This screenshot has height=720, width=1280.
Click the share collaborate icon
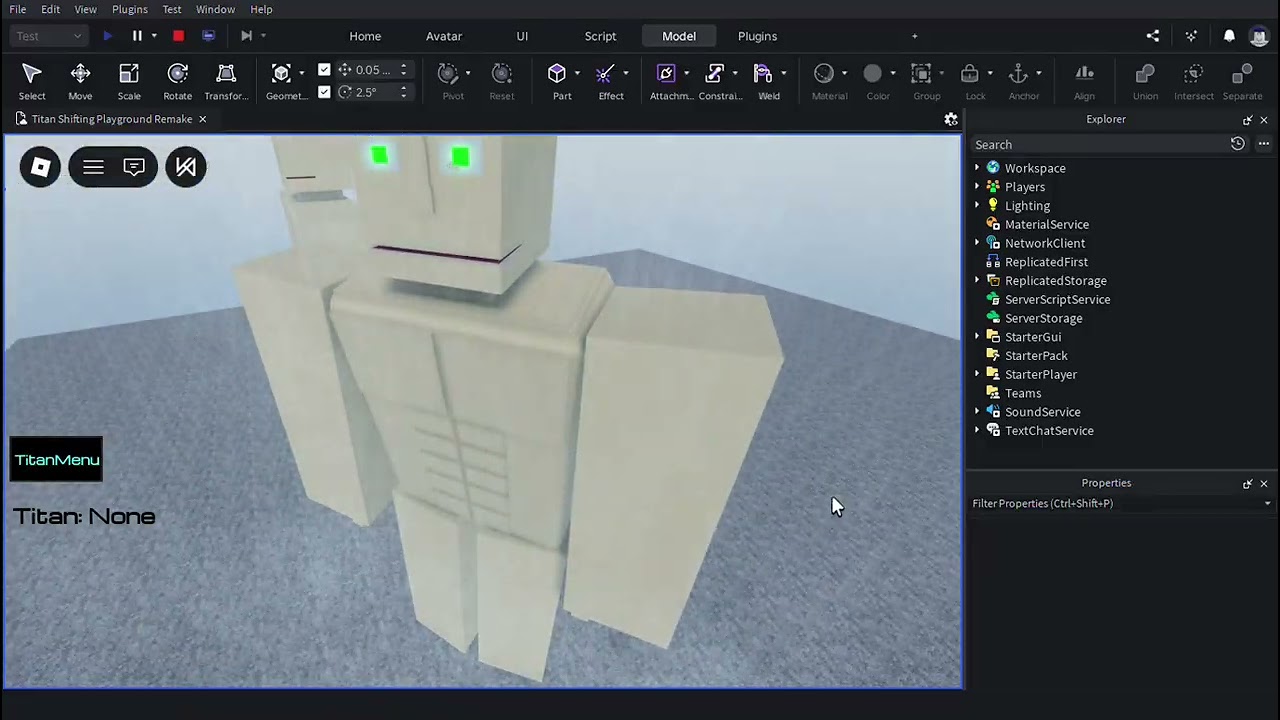pos(1153,36)
